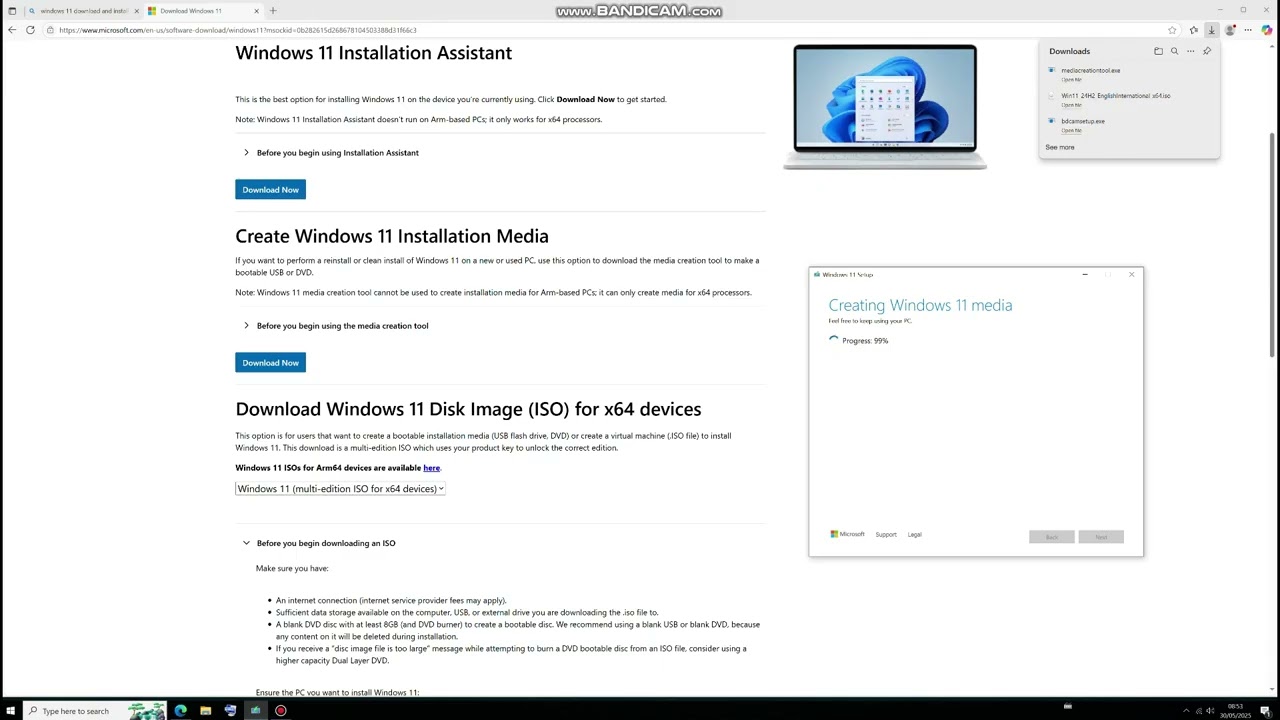Open file link under bdcamsetup.exe
1280x720 pixels.
pos(1071,130)
